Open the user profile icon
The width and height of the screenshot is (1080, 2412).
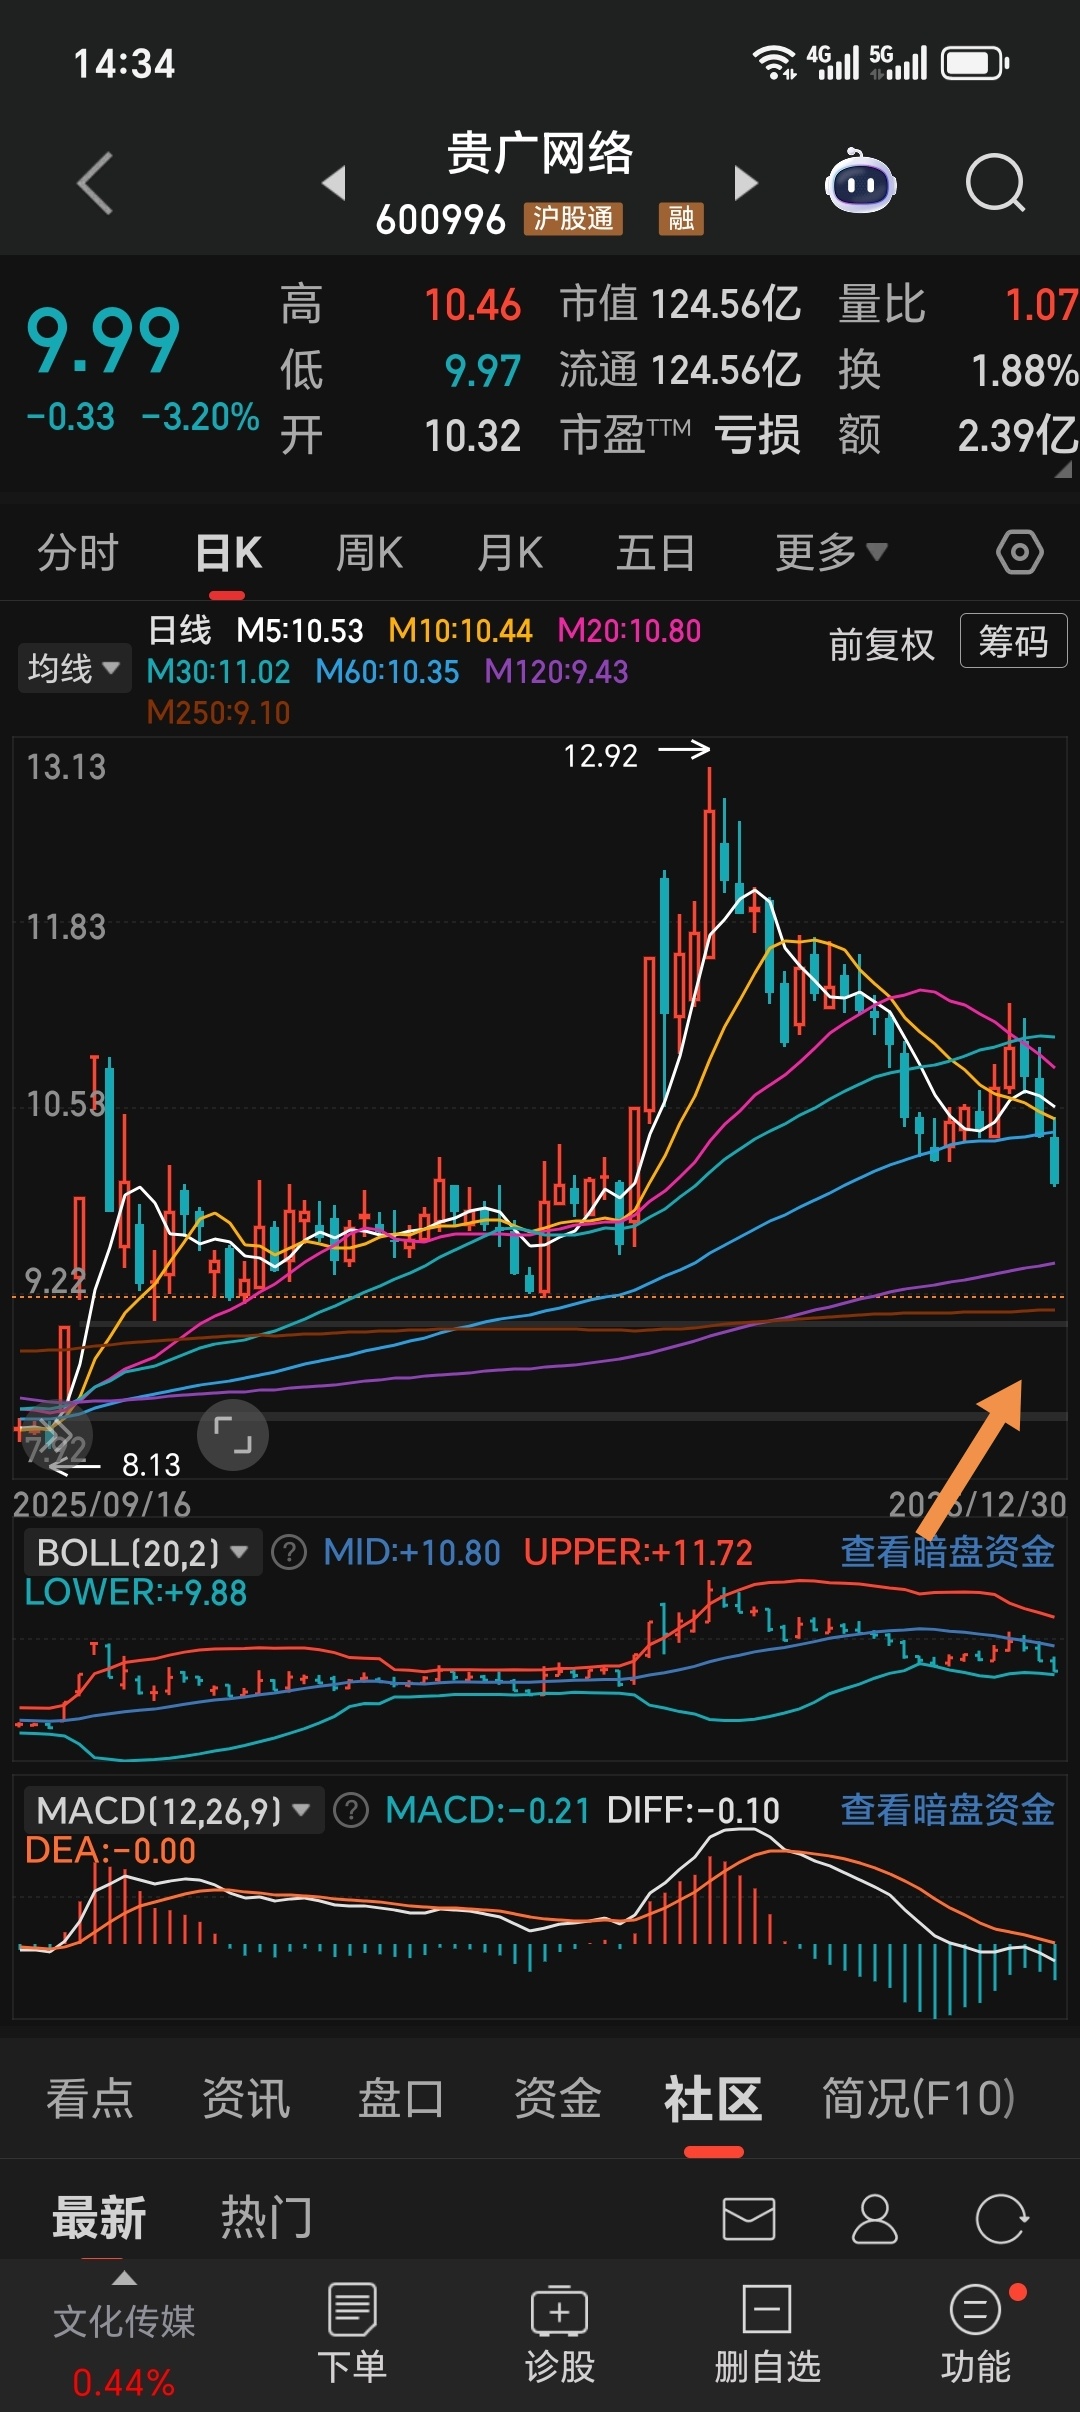(875, 2219)
